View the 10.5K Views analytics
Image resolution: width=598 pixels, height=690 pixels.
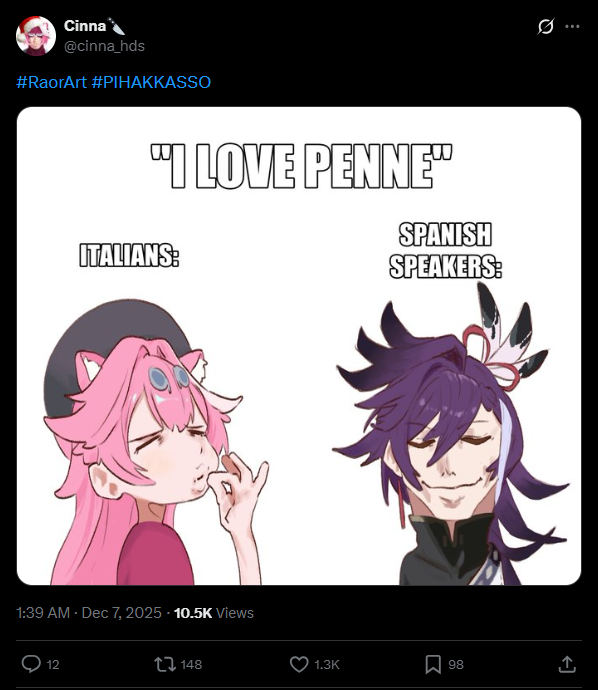pos(214,613)
